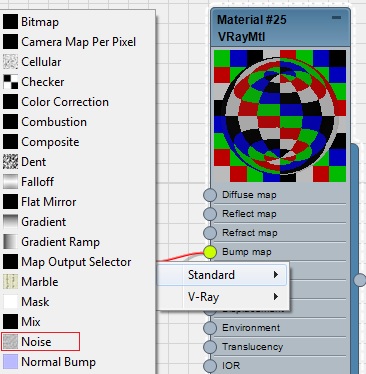
Task: Pick Normal Bump from the list
Action: (x=58, y=362)
